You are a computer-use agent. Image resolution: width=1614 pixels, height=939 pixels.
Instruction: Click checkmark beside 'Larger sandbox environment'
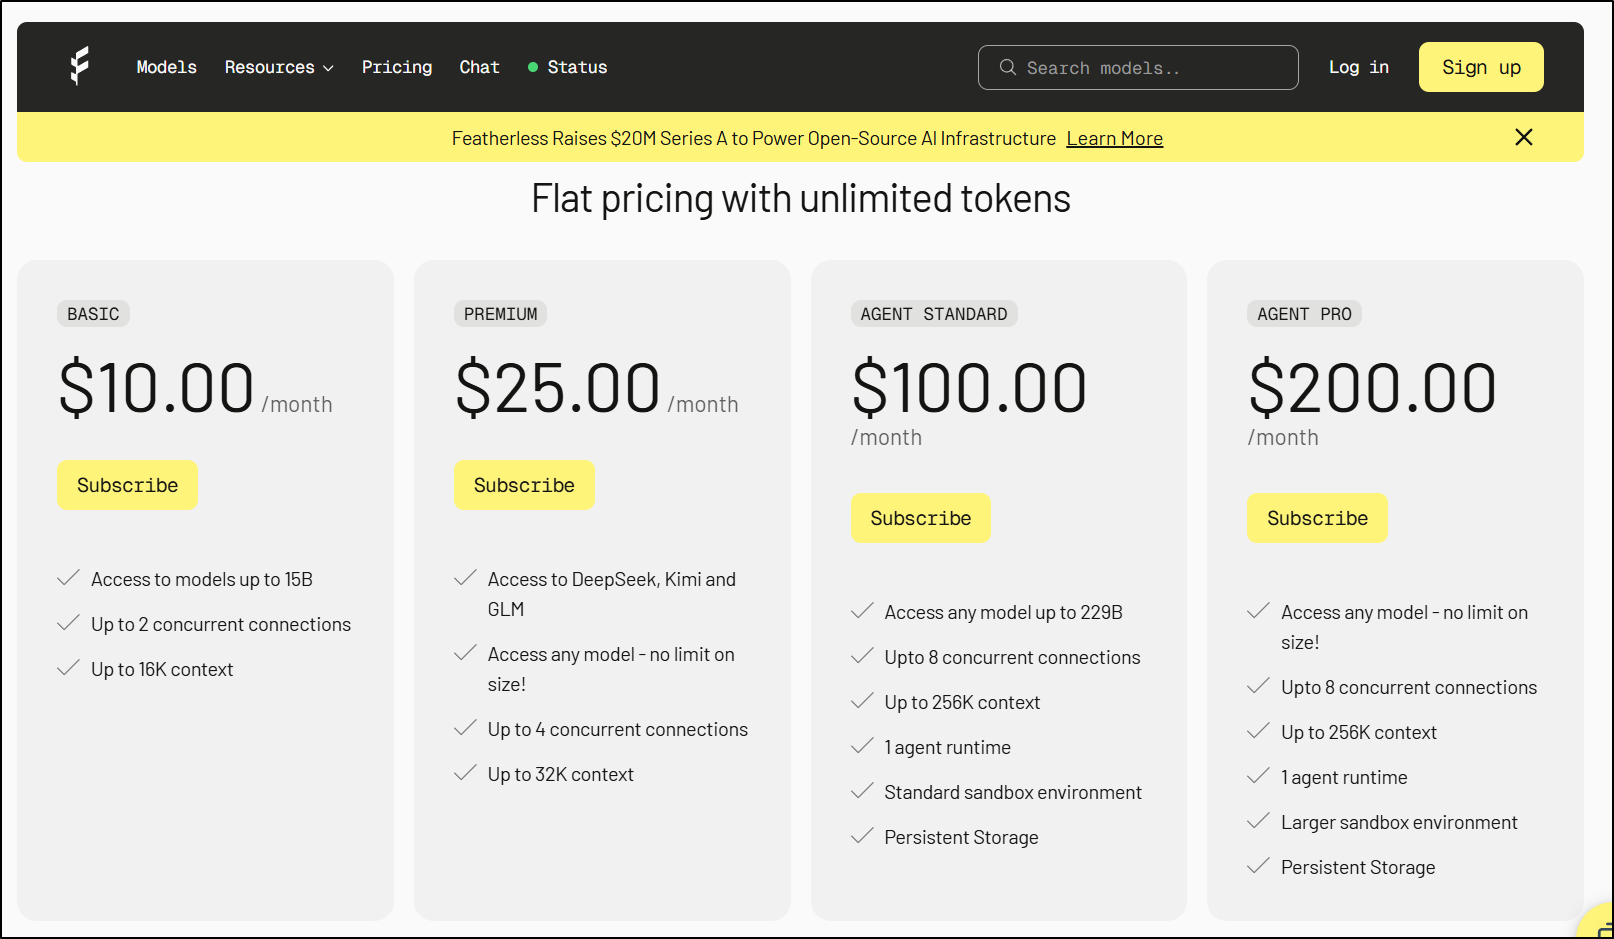click(1258, 821)
